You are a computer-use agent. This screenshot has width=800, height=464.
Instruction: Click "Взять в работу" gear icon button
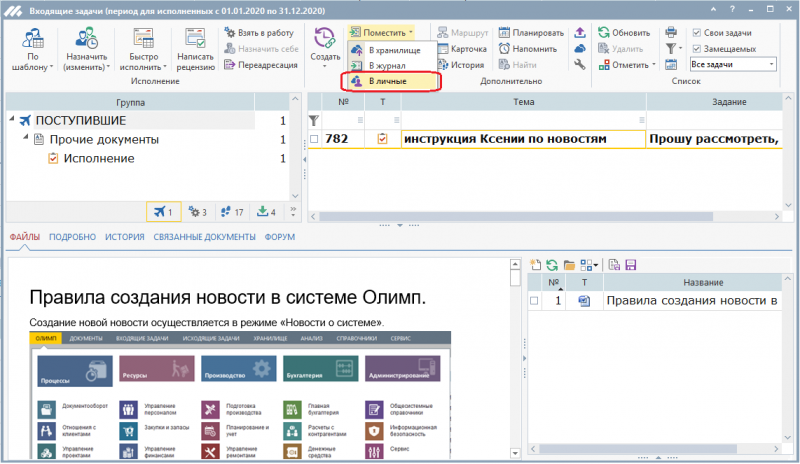[259, 33]
